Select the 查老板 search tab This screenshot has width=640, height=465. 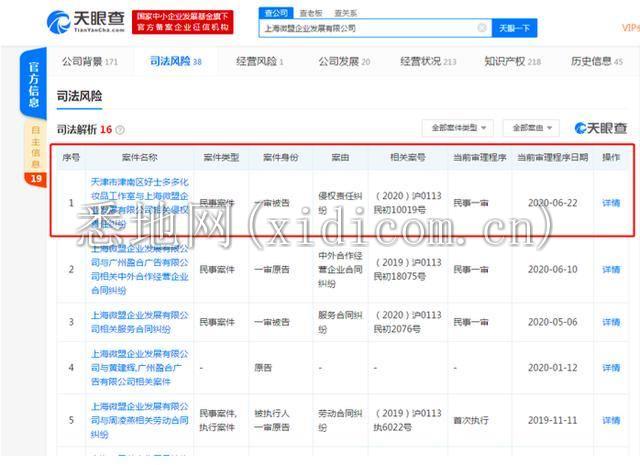(311, 13)
